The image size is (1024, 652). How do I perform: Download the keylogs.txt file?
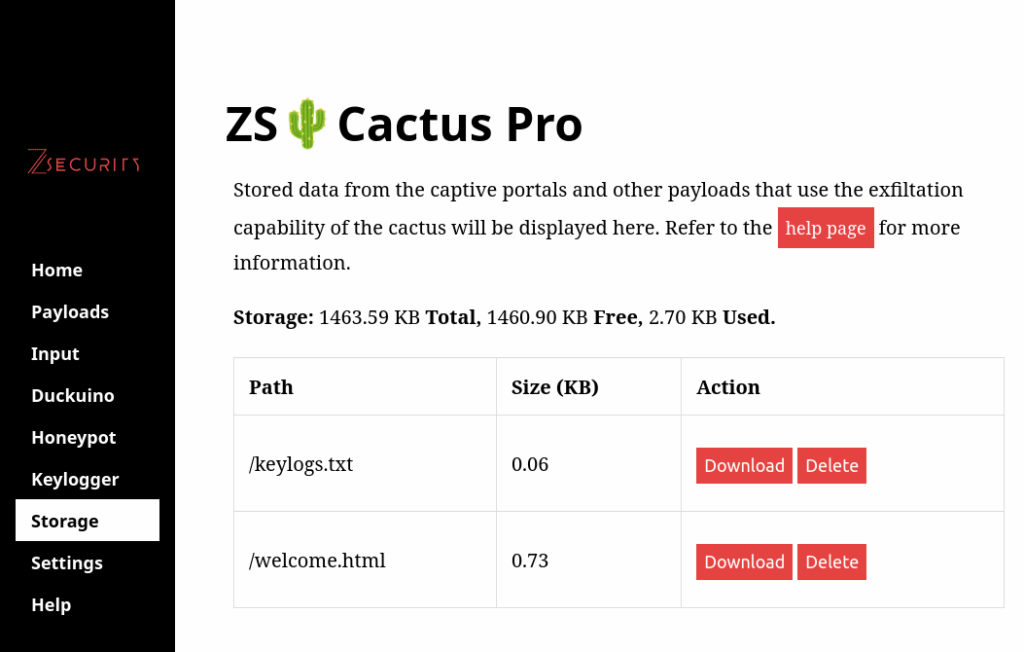pyautogui.click(x=744, y=466)
